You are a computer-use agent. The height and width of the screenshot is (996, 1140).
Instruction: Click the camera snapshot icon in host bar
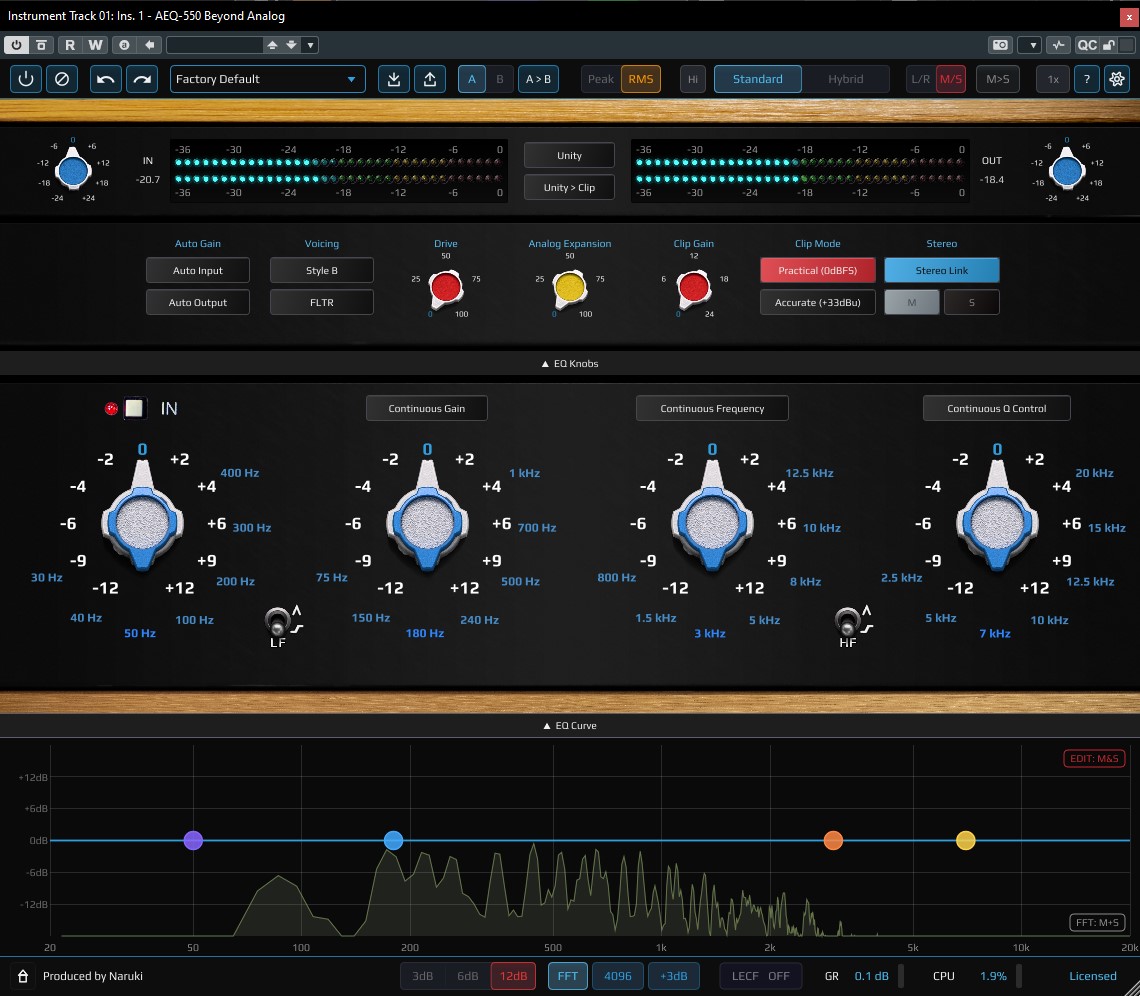tap(1000, 45)
